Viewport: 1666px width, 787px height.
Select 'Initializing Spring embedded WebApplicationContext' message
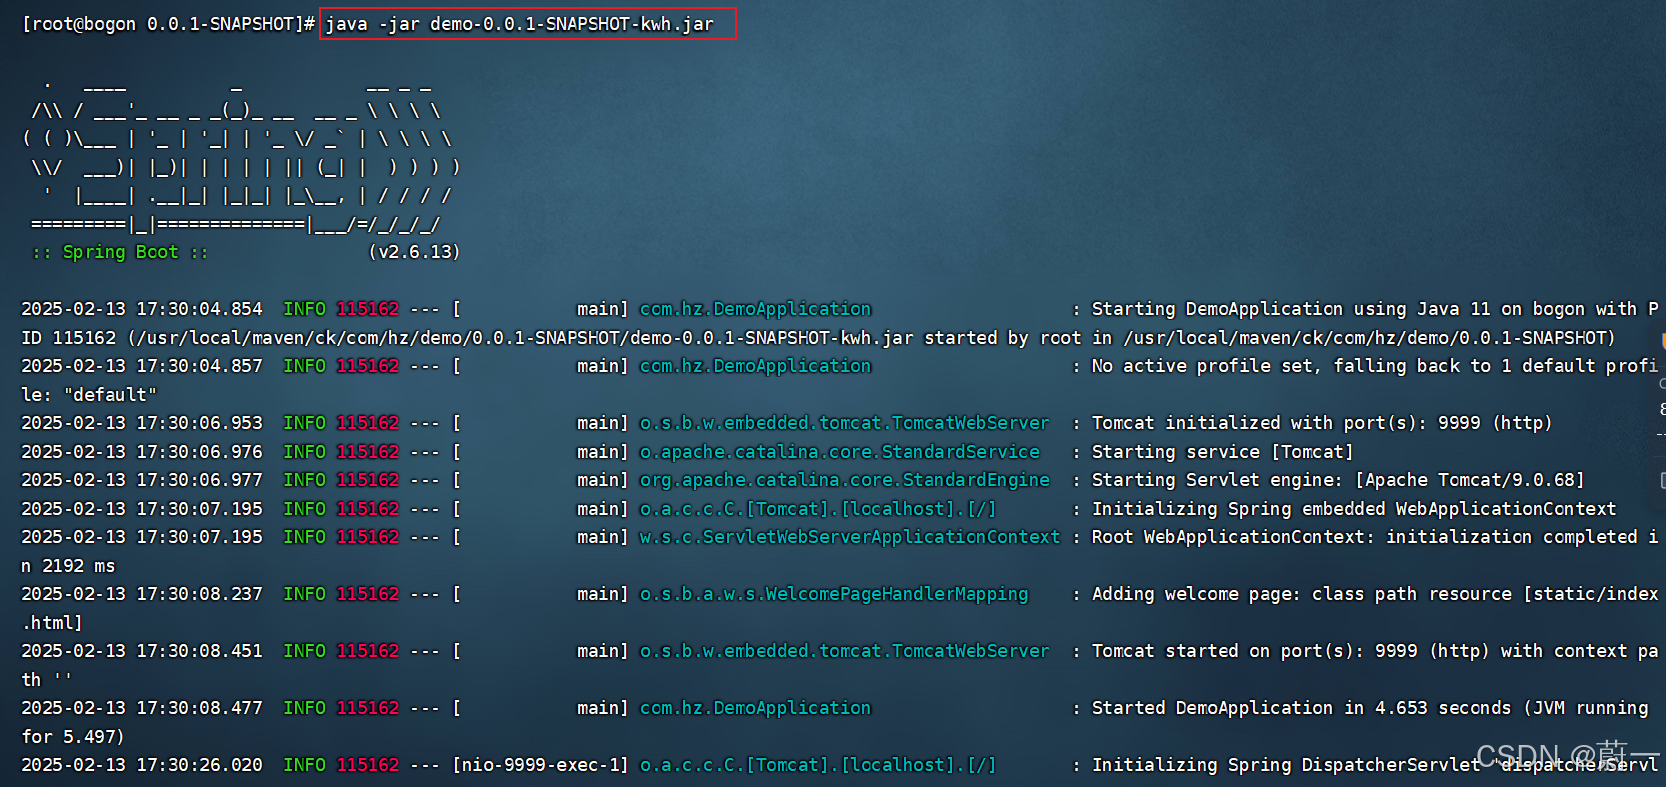[1354, 509]
